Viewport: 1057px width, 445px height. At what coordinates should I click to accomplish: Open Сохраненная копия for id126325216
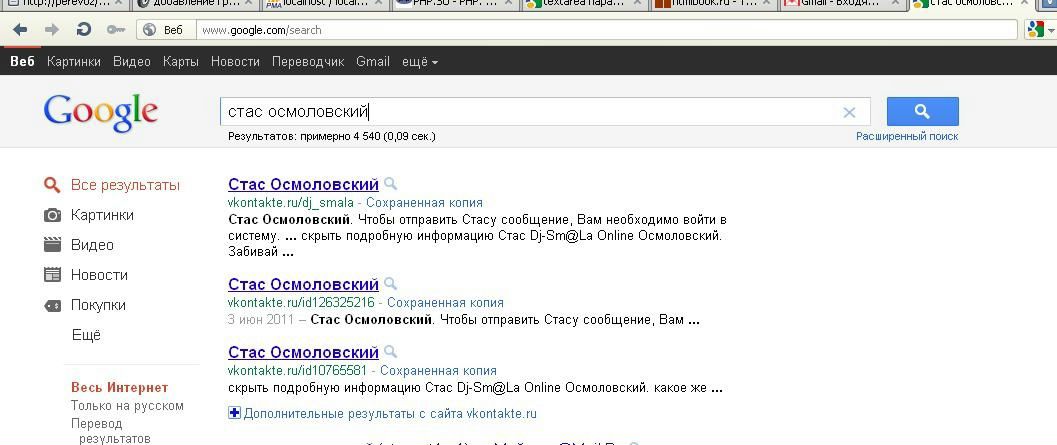pyautogui.click(x=445, y=303)
